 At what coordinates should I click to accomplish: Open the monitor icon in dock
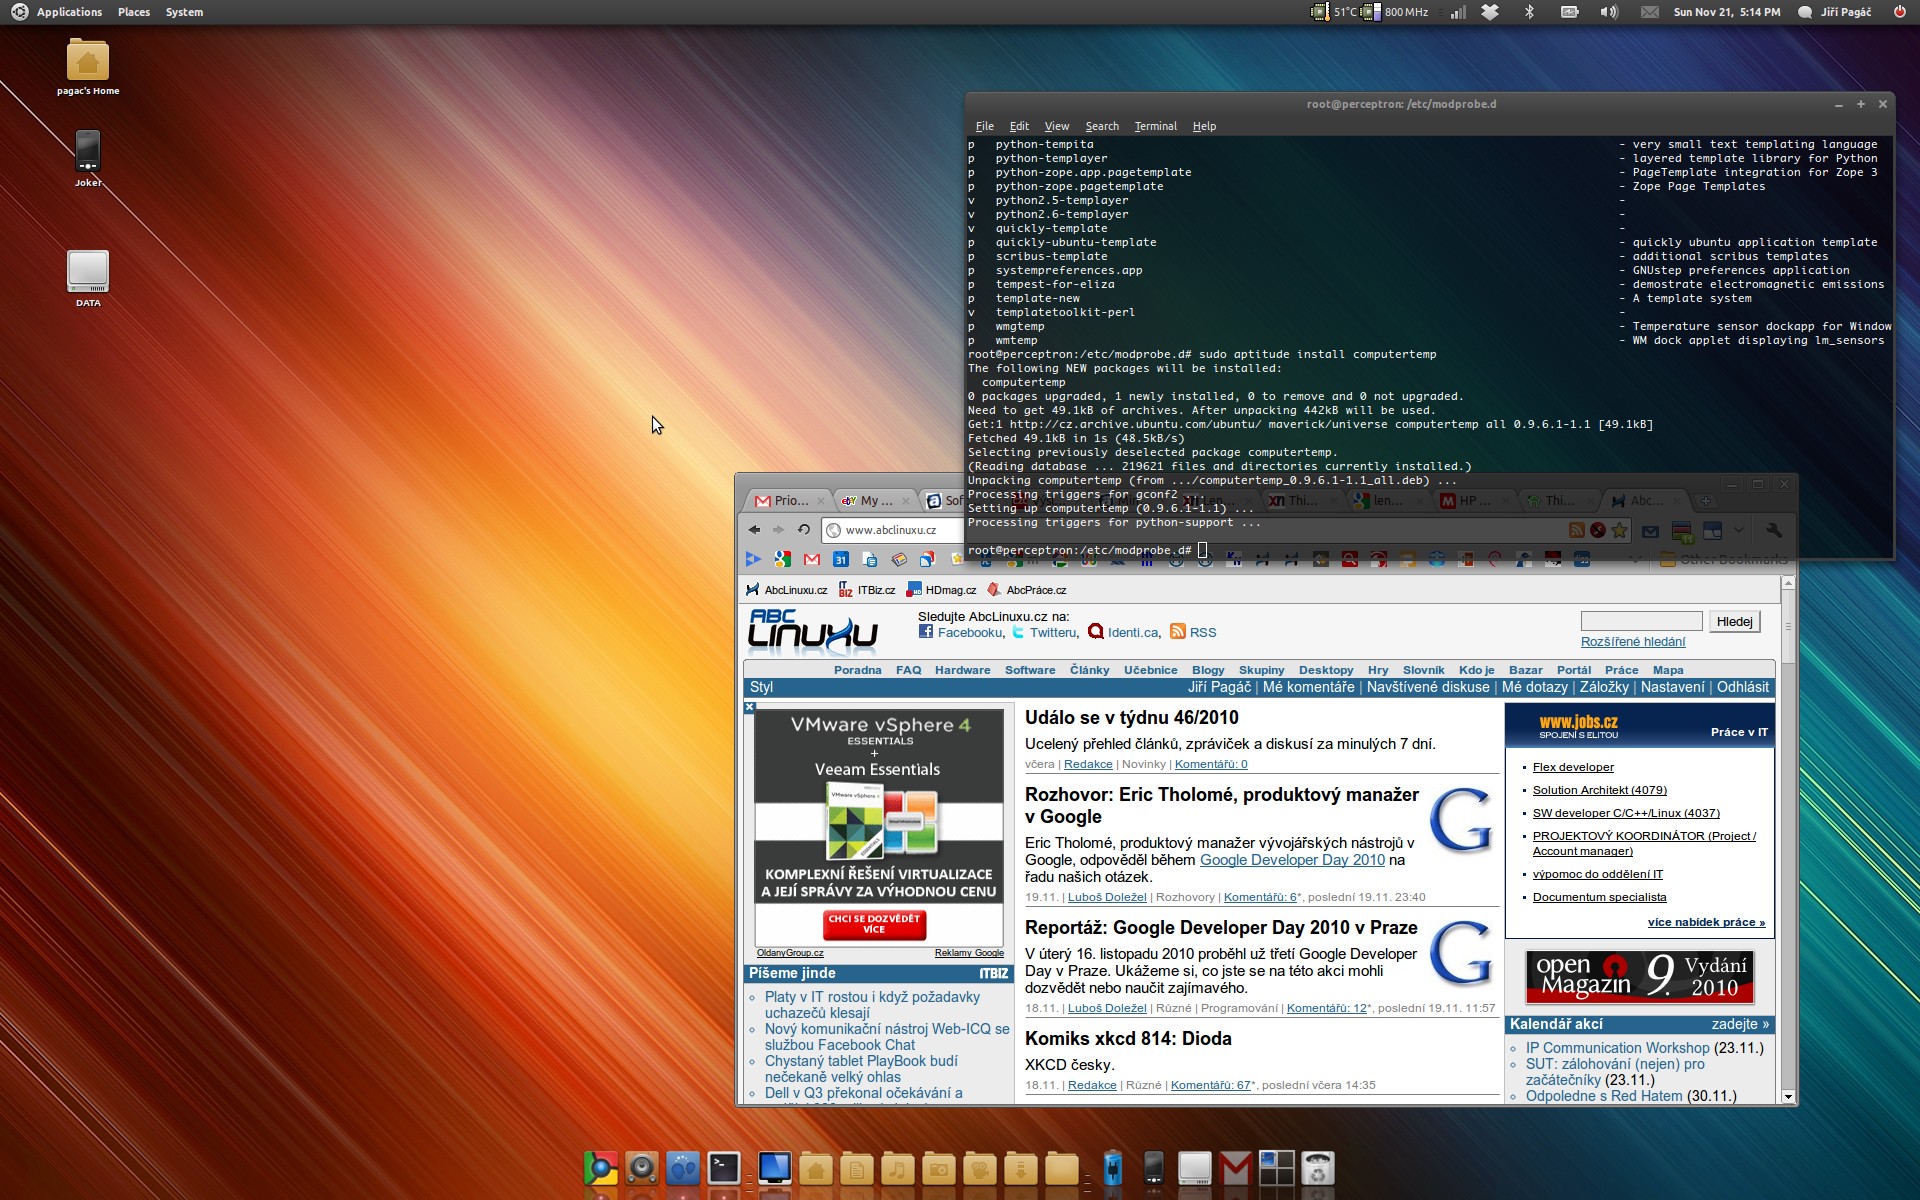tap(775, 1168)
